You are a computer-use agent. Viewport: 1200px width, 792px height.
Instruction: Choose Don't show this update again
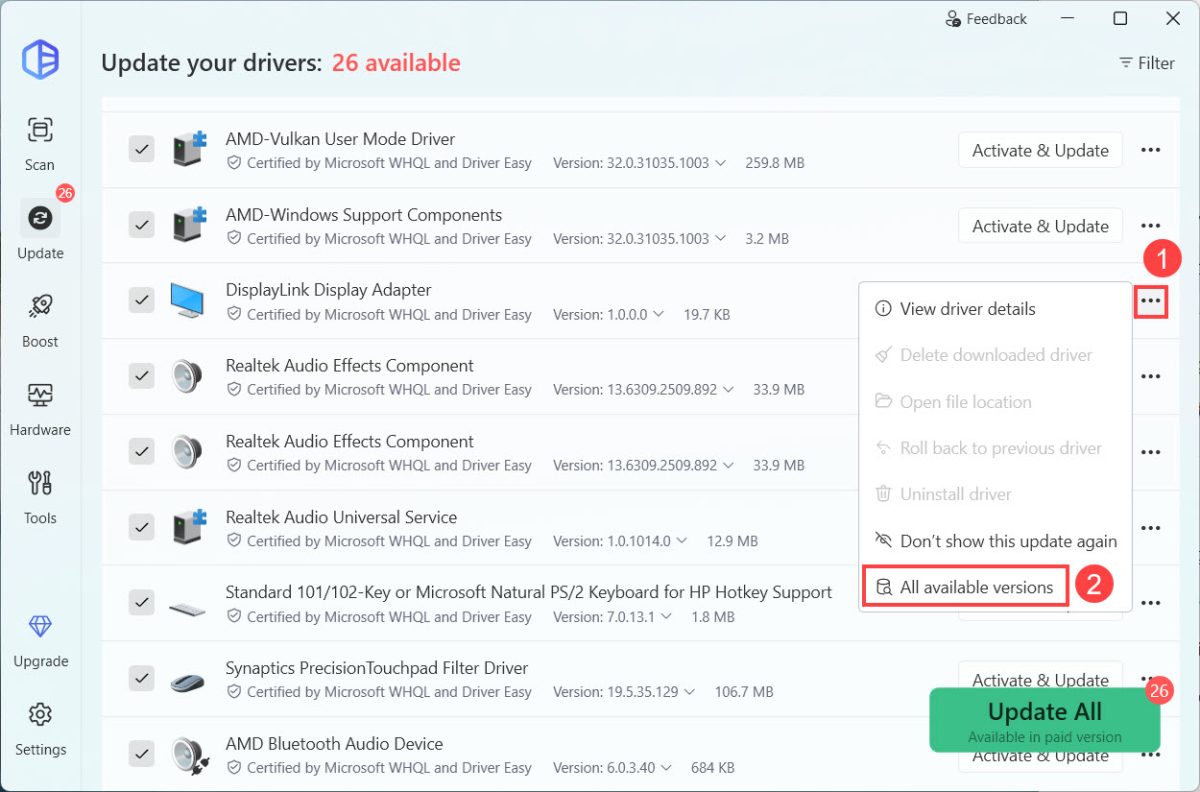(x=995, y=541)
